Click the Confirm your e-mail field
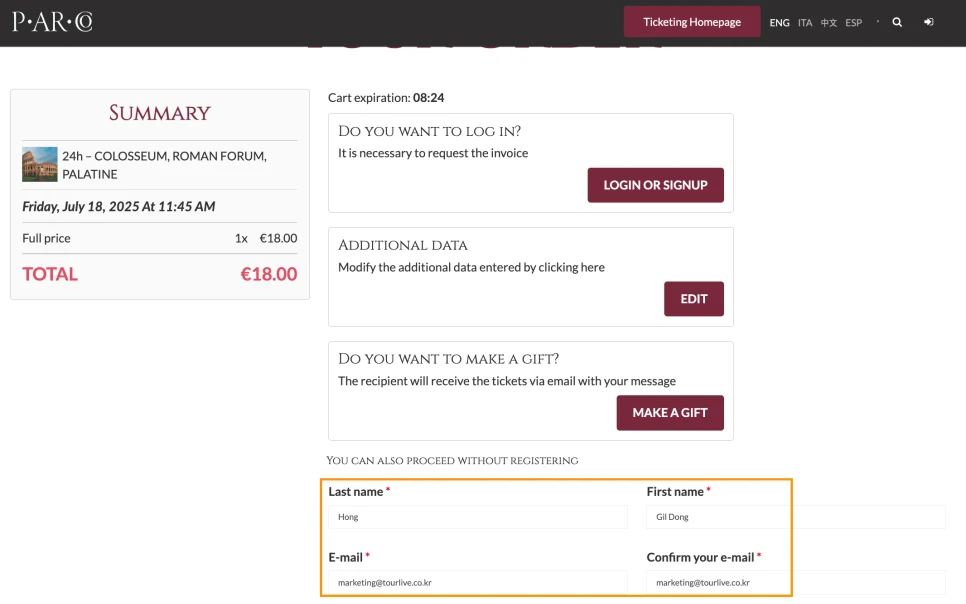This screenshot has width=966, height=604. point(795,582)
